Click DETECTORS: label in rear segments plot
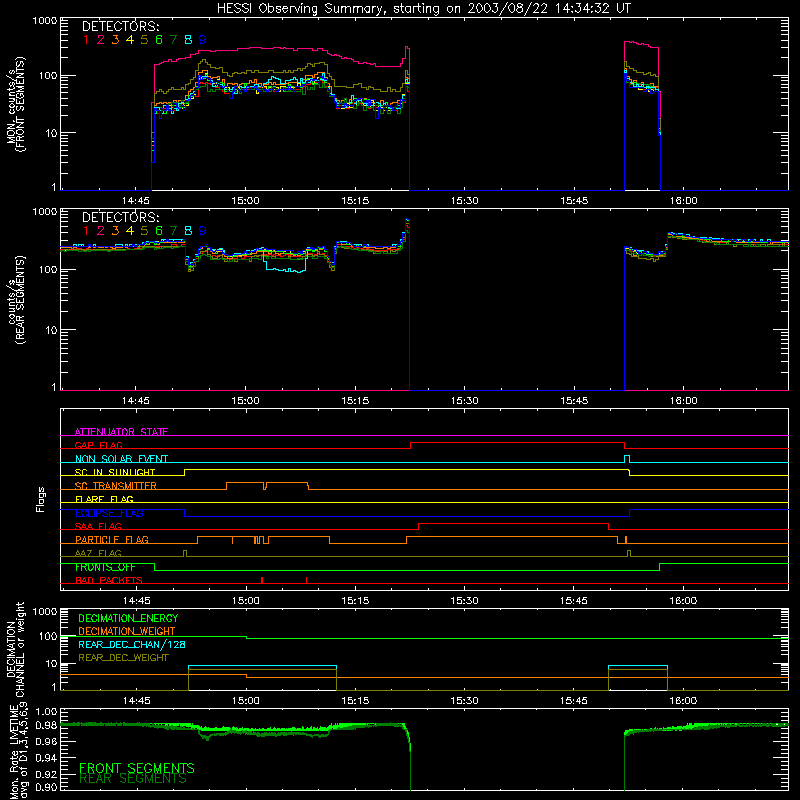The height and width of the screenshot is (800, 800). pos(120,217)
